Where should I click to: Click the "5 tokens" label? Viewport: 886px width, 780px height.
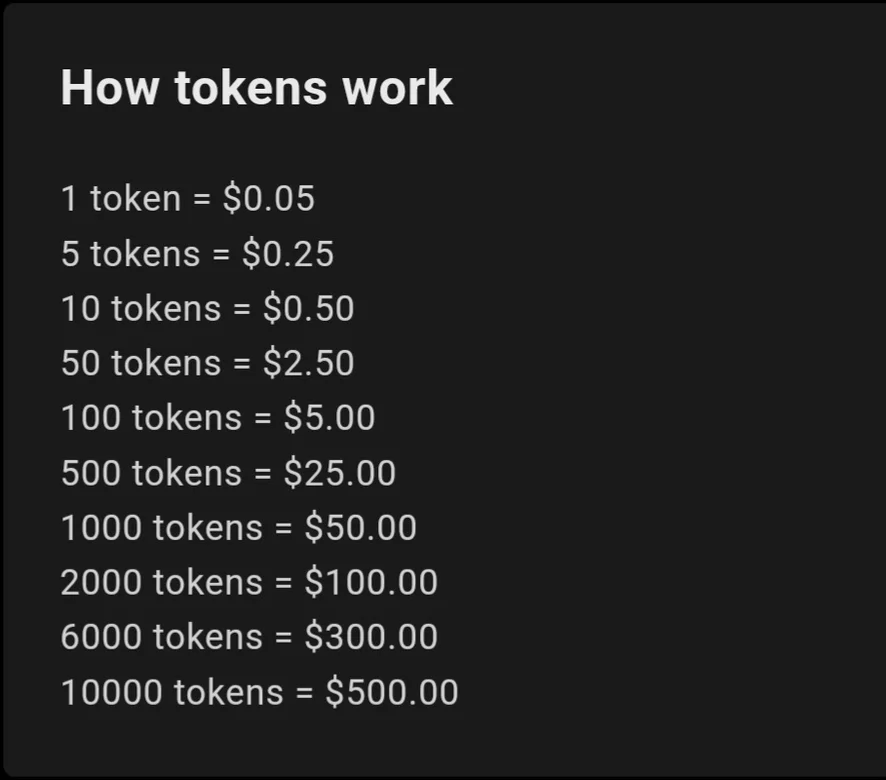130,253
